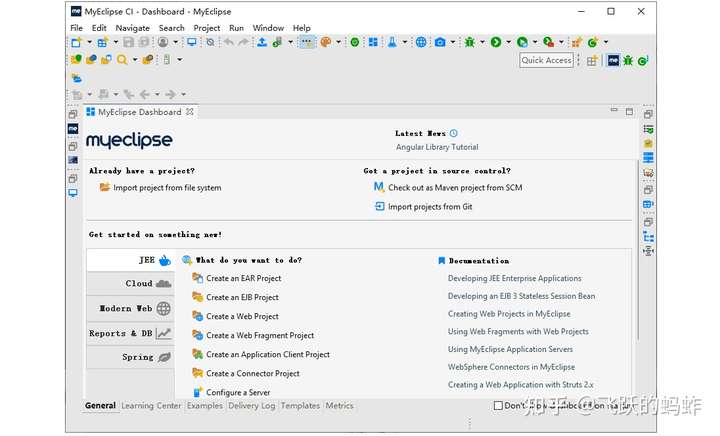
Task: Click Create an EAR Project link
Action: click(243, 279)
